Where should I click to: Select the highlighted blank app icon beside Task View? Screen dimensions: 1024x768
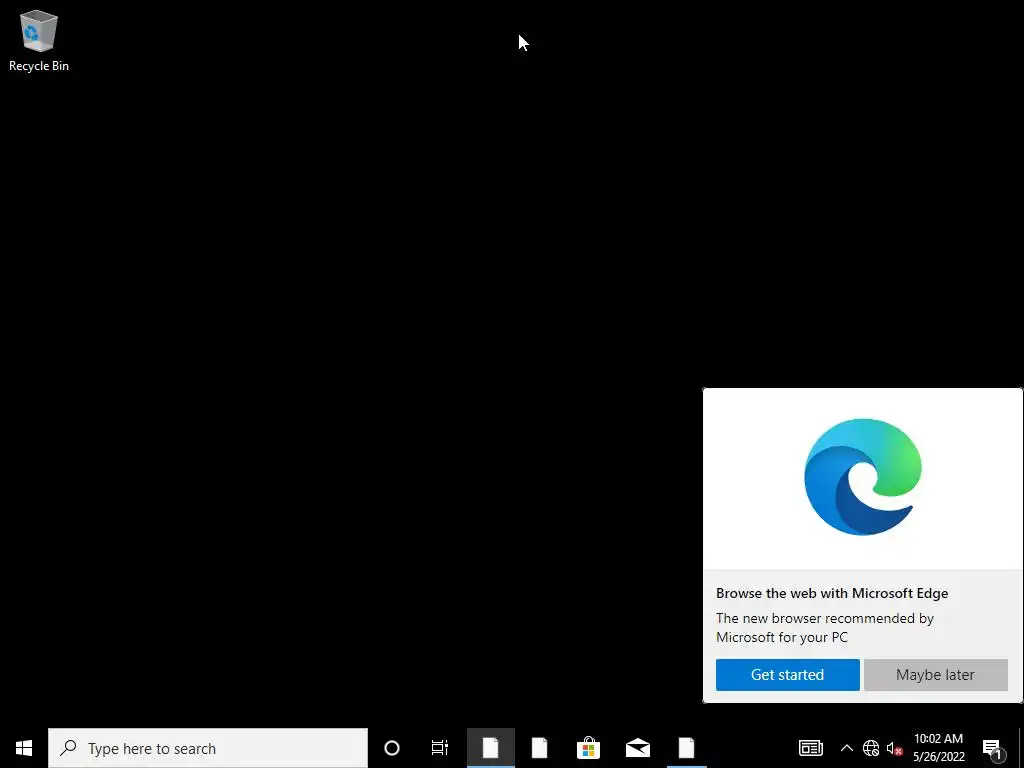coord(490,748)
